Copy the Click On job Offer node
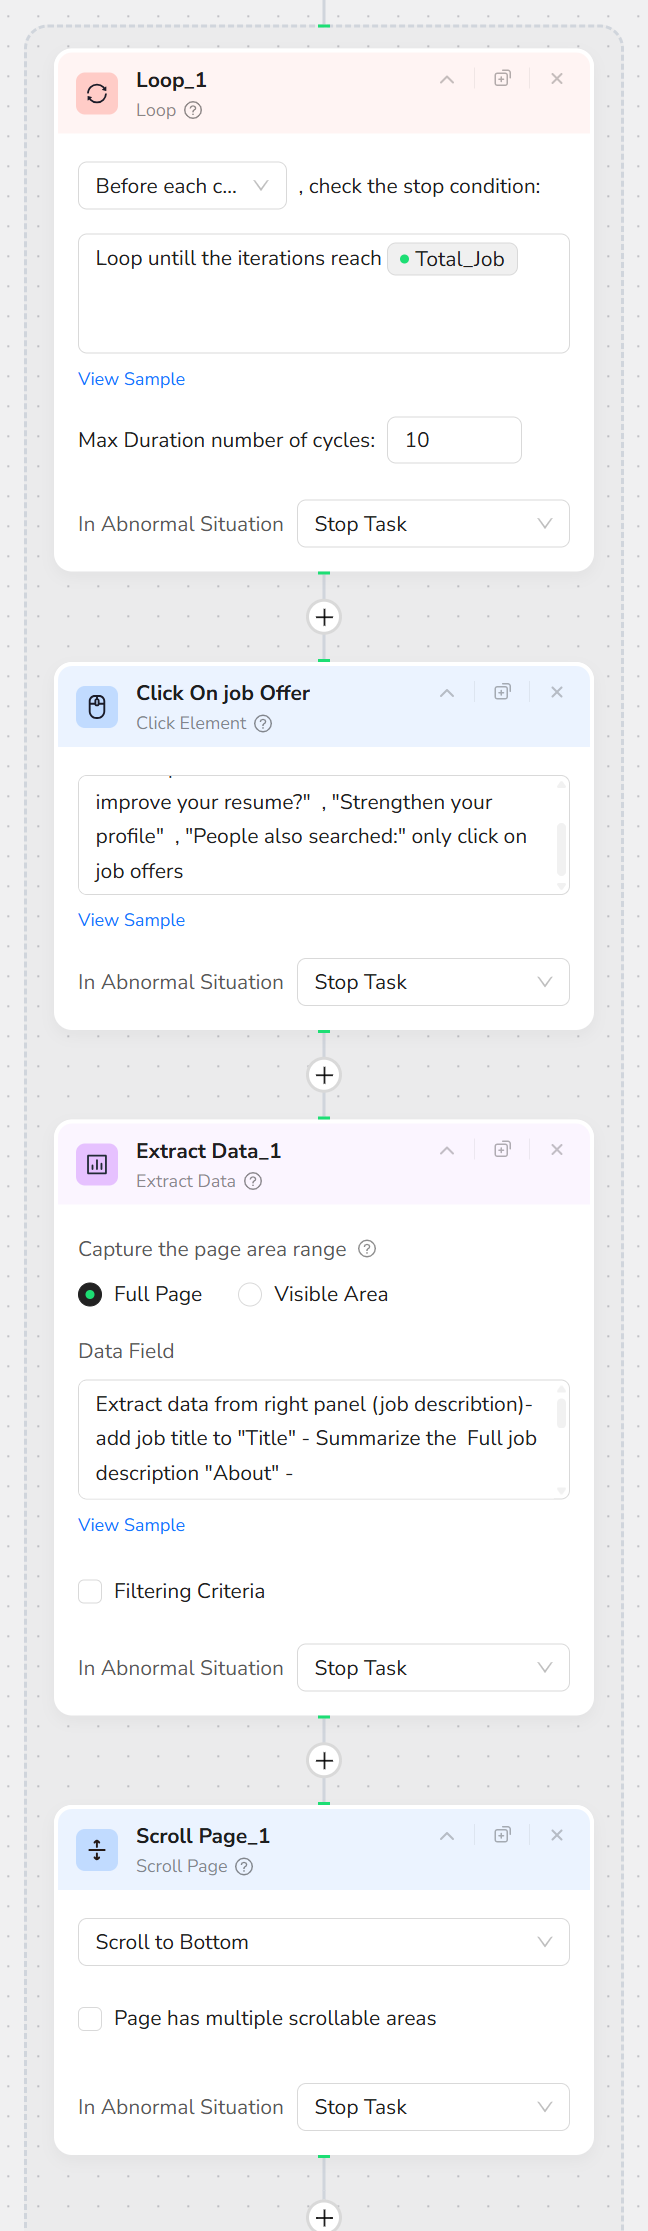Viewport: 648px width, 2231px height. click(502, 692)
